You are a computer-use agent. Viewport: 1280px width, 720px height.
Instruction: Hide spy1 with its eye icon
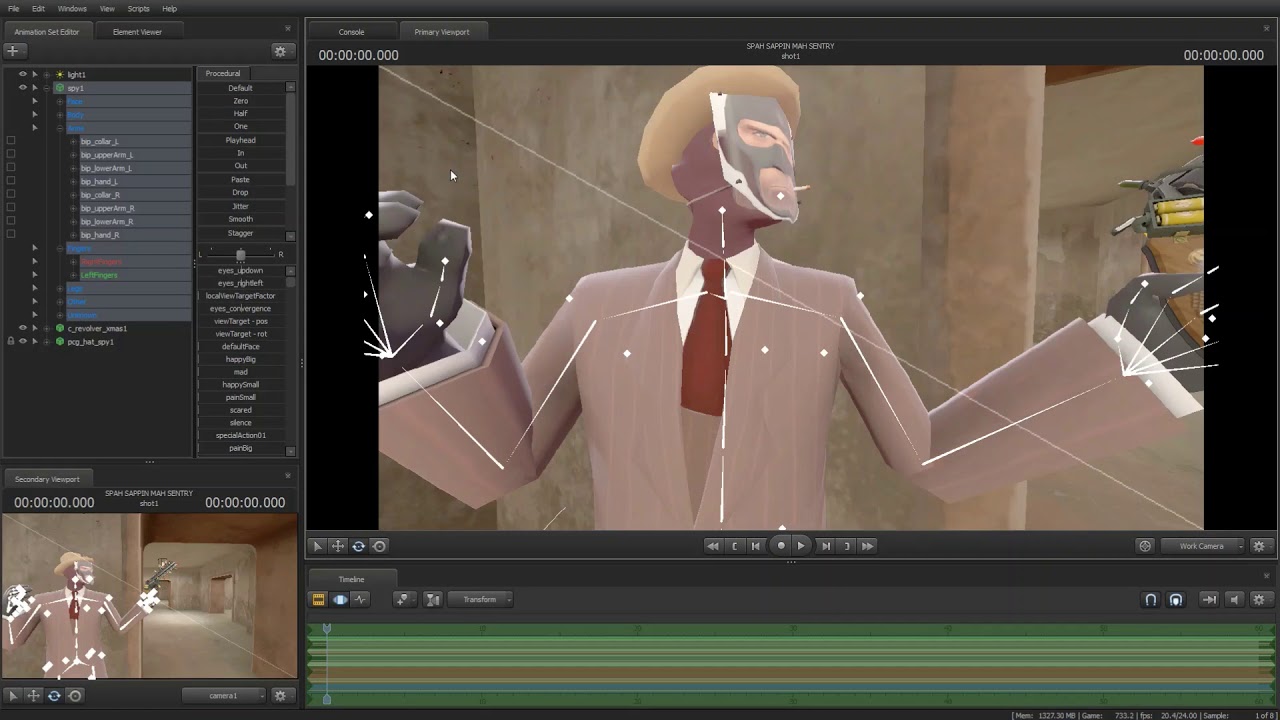[x=23, y=88]
